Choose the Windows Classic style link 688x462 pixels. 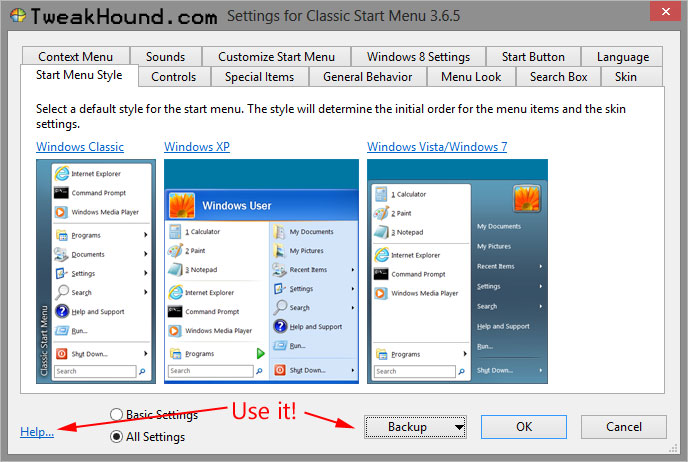(x=80, y=147)
